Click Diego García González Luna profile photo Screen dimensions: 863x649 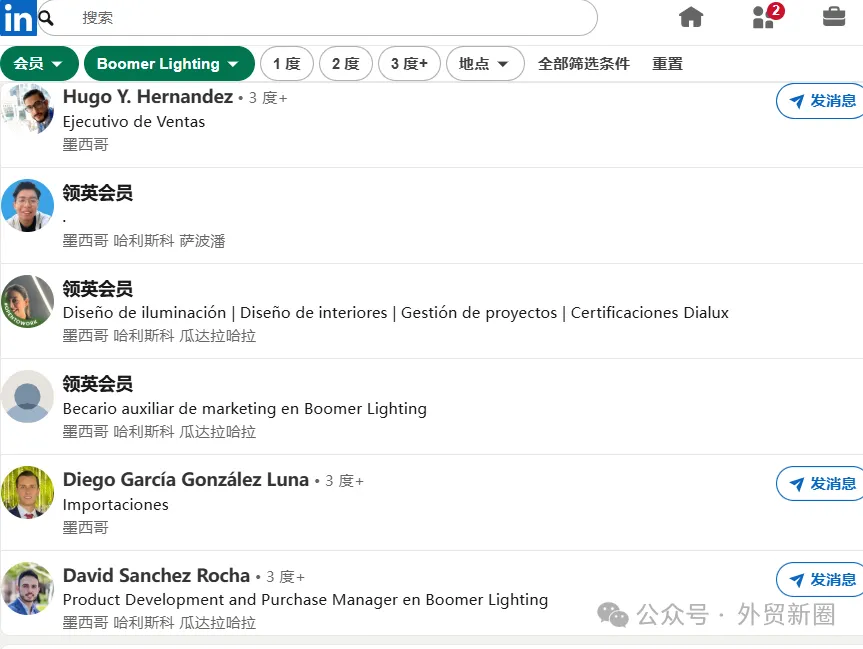point(27,492)
